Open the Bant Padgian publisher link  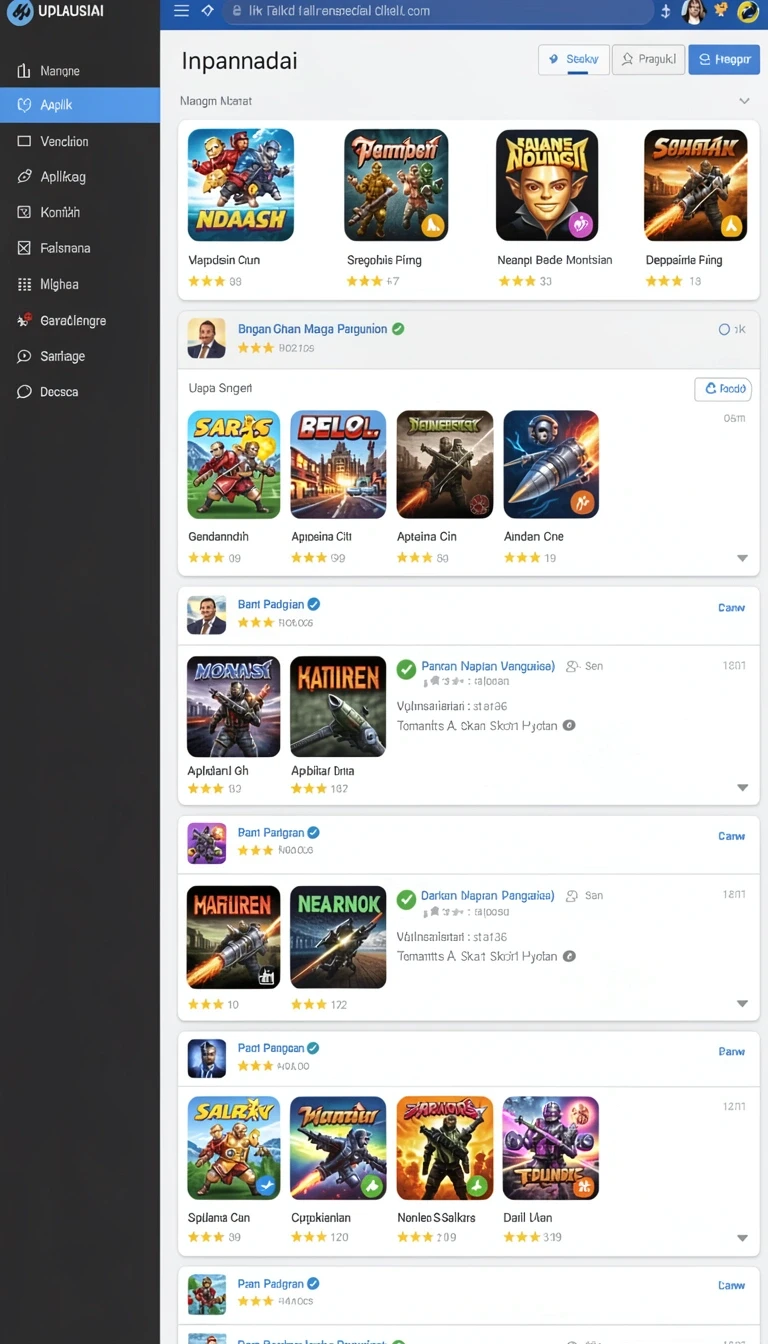(x=271, y=605)
